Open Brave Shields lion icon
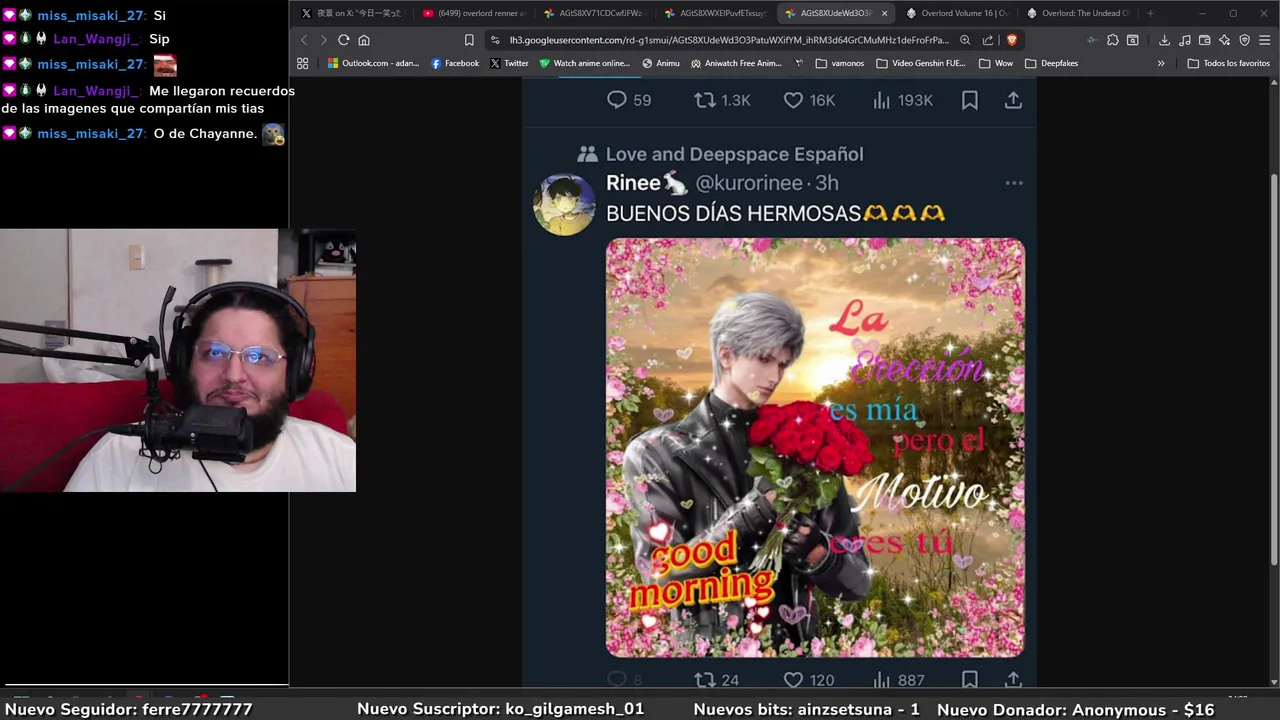This screenshot has height=720, width=1280. pos(1011,40)
